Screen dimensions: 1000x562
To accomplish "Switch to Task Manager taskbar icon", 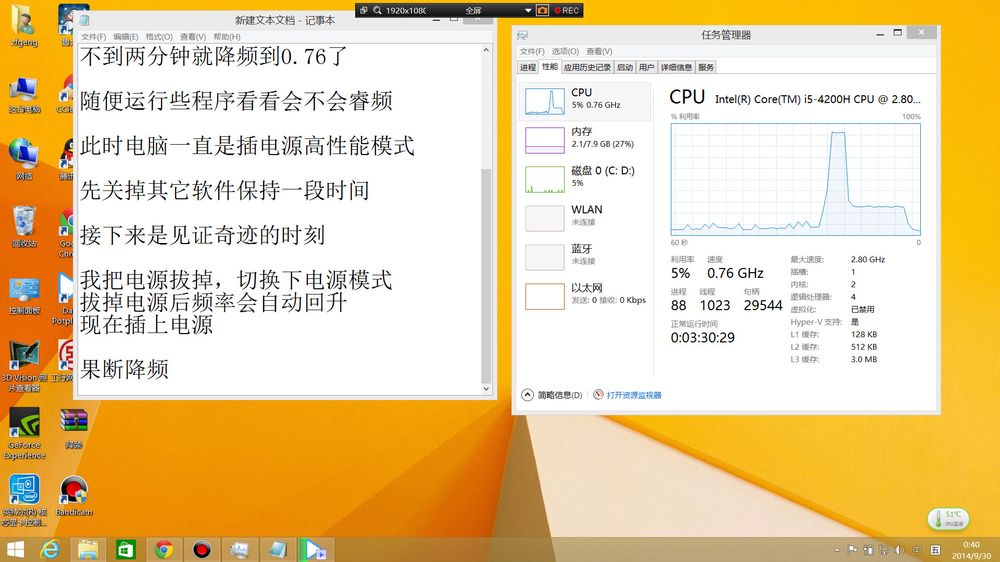I will 240,549.
